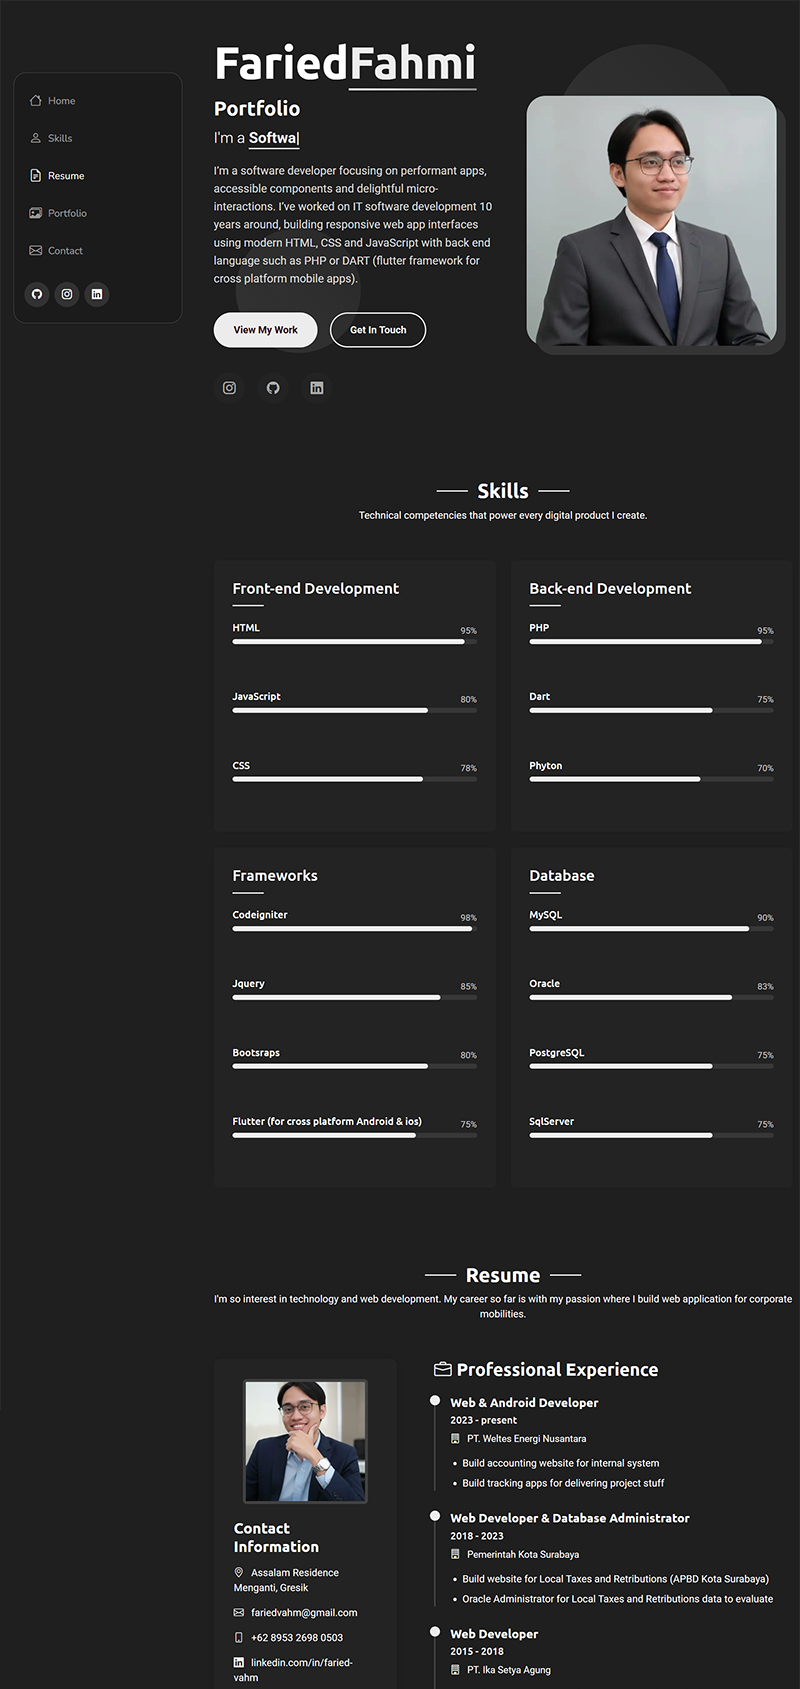The height and width of the screenshot is (1689, 800).
Task: Go to Skills in sidebar navigation
Action: pos(60,138)
